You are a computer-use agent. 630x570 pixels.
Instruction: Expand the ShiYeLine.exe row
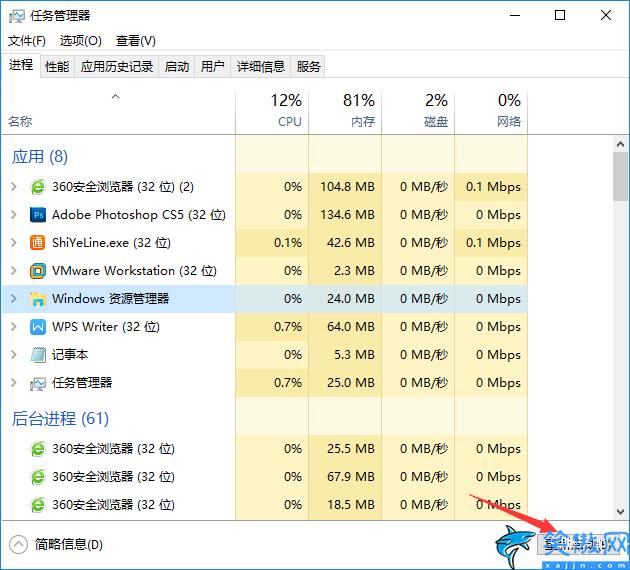14,243
